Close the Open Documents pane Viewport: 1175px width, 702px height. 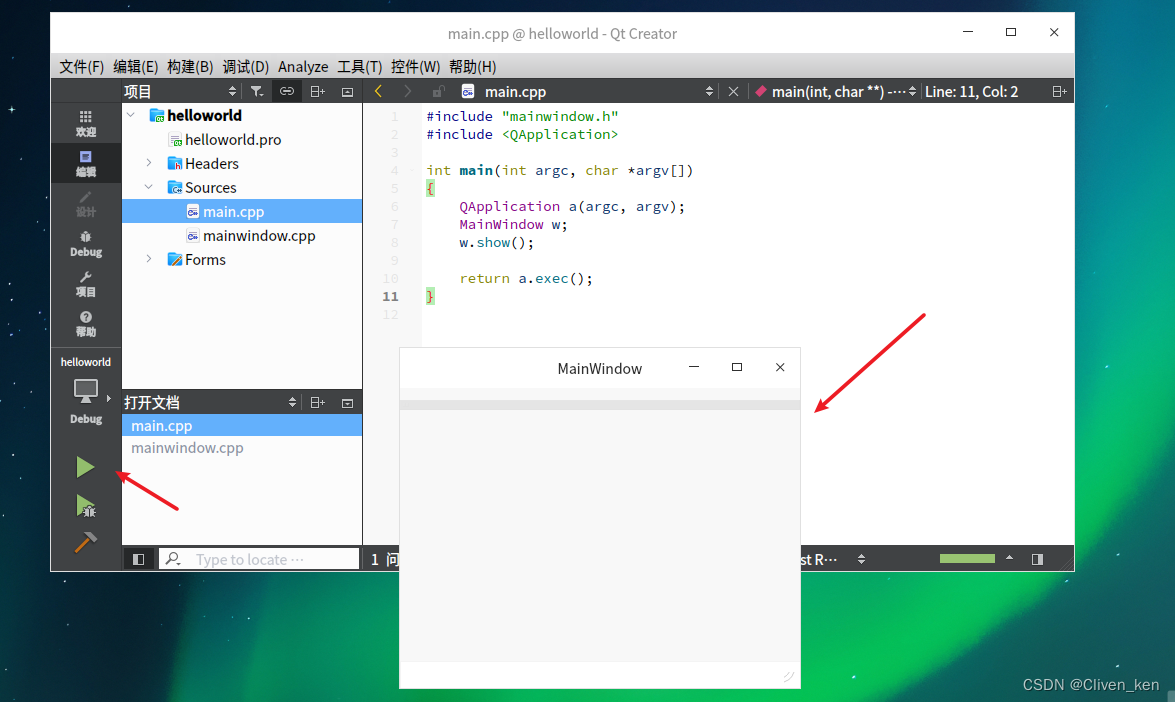(347, 402)
